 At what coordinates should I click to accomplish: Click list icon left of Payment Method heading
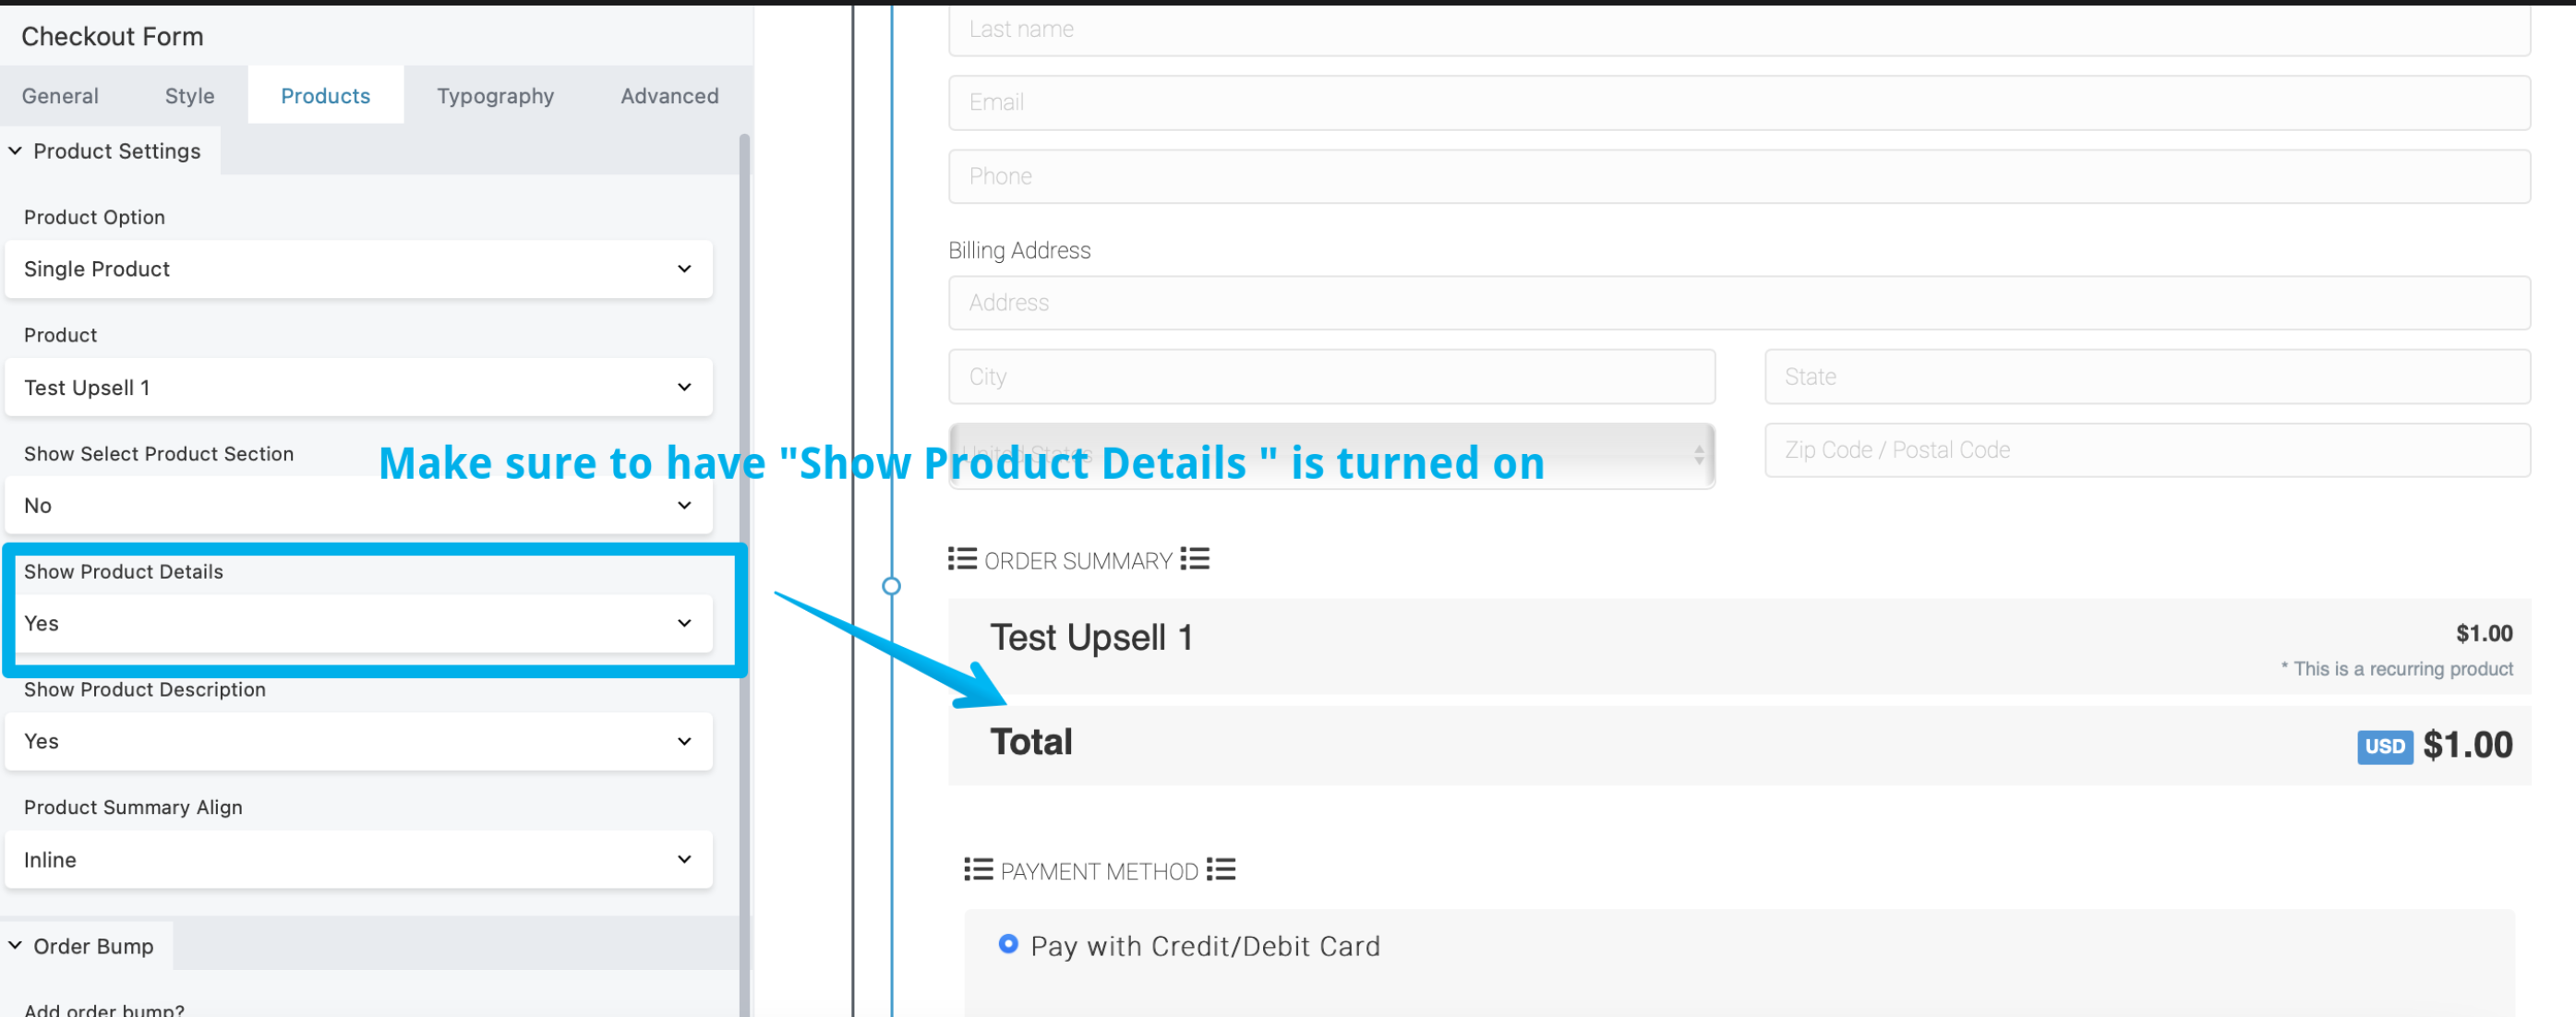[x=978, y=870]
